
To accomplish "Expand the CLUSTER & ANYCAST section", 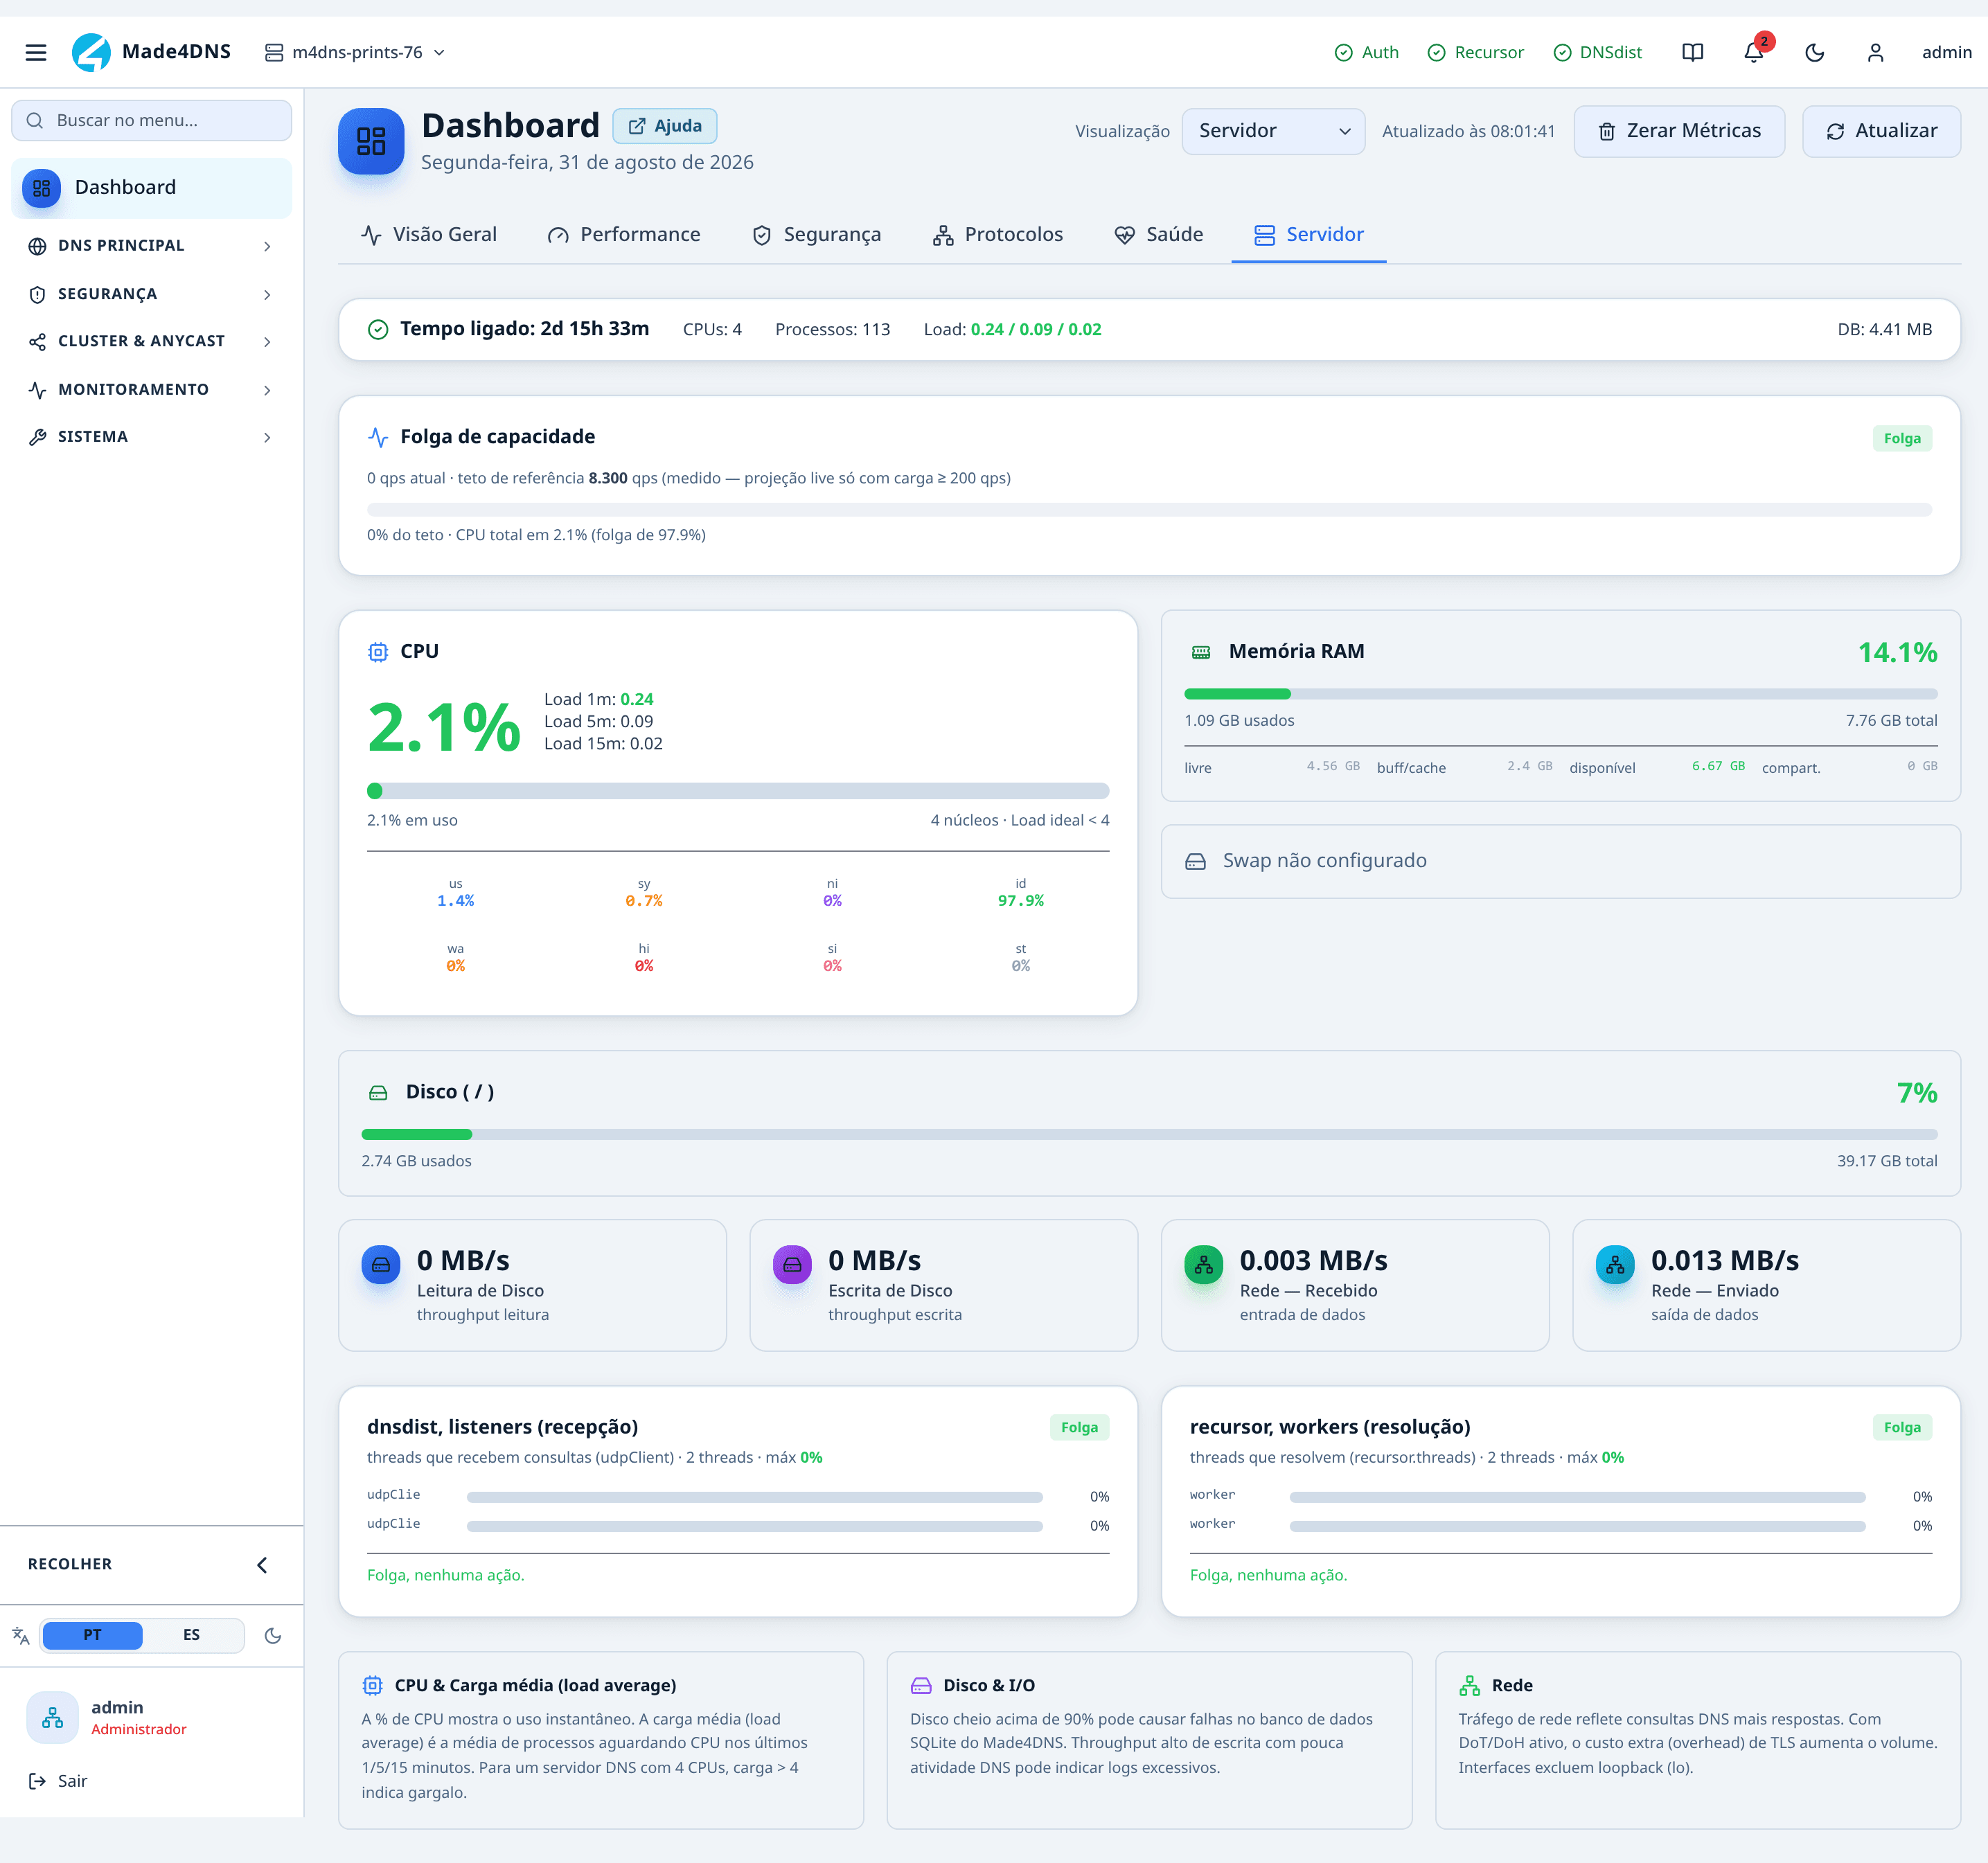I will [x=152, y=341].
